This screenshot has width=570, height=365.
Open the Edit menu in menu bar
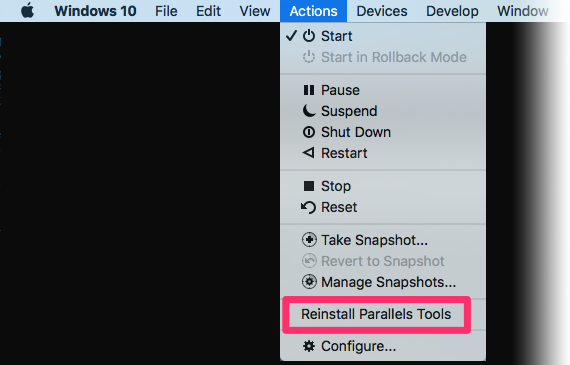click(208, 11)
